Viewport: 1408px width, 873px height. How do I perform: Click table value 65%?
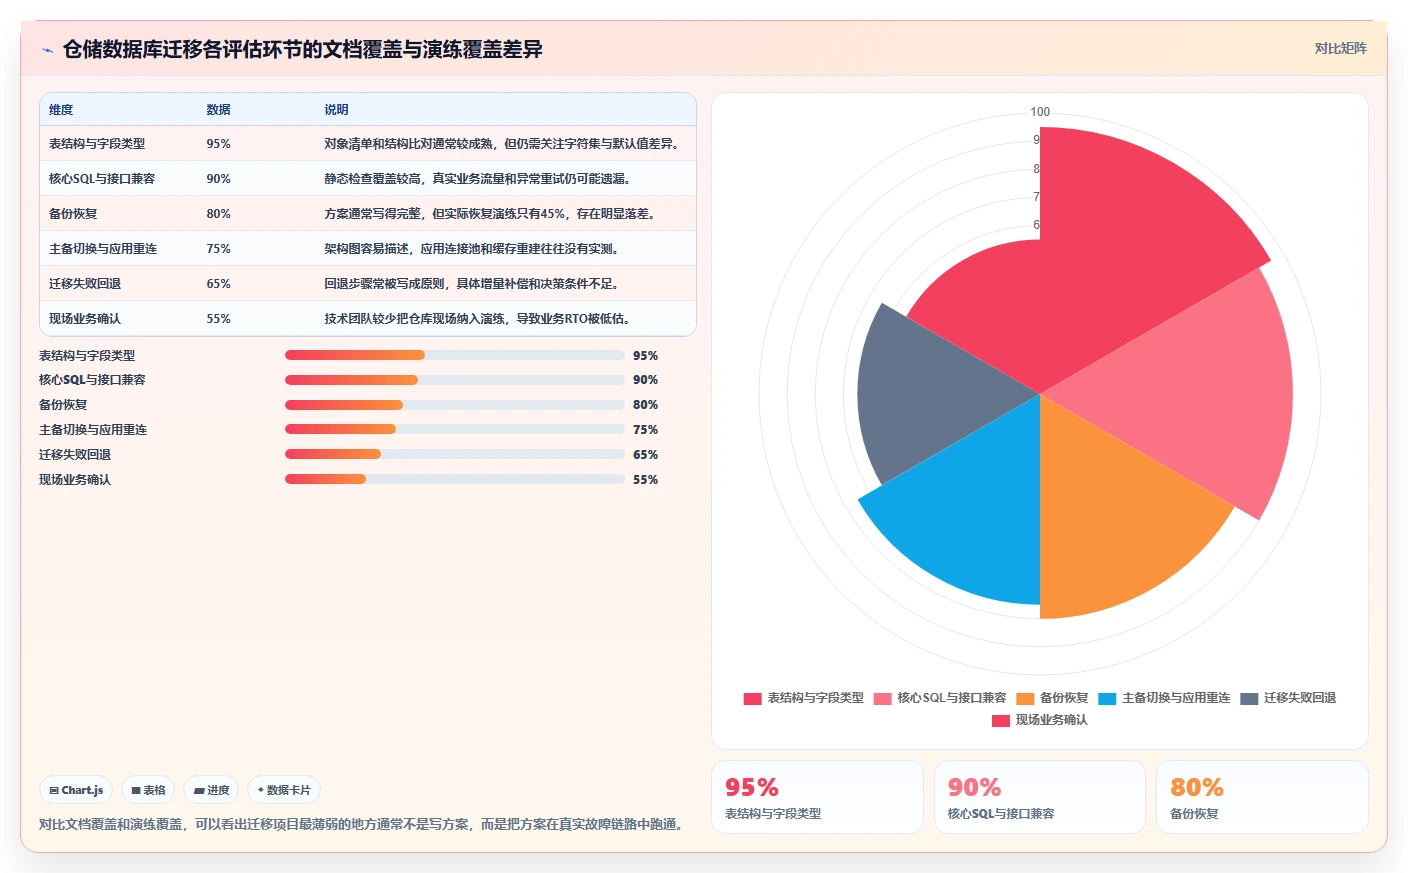218,284
